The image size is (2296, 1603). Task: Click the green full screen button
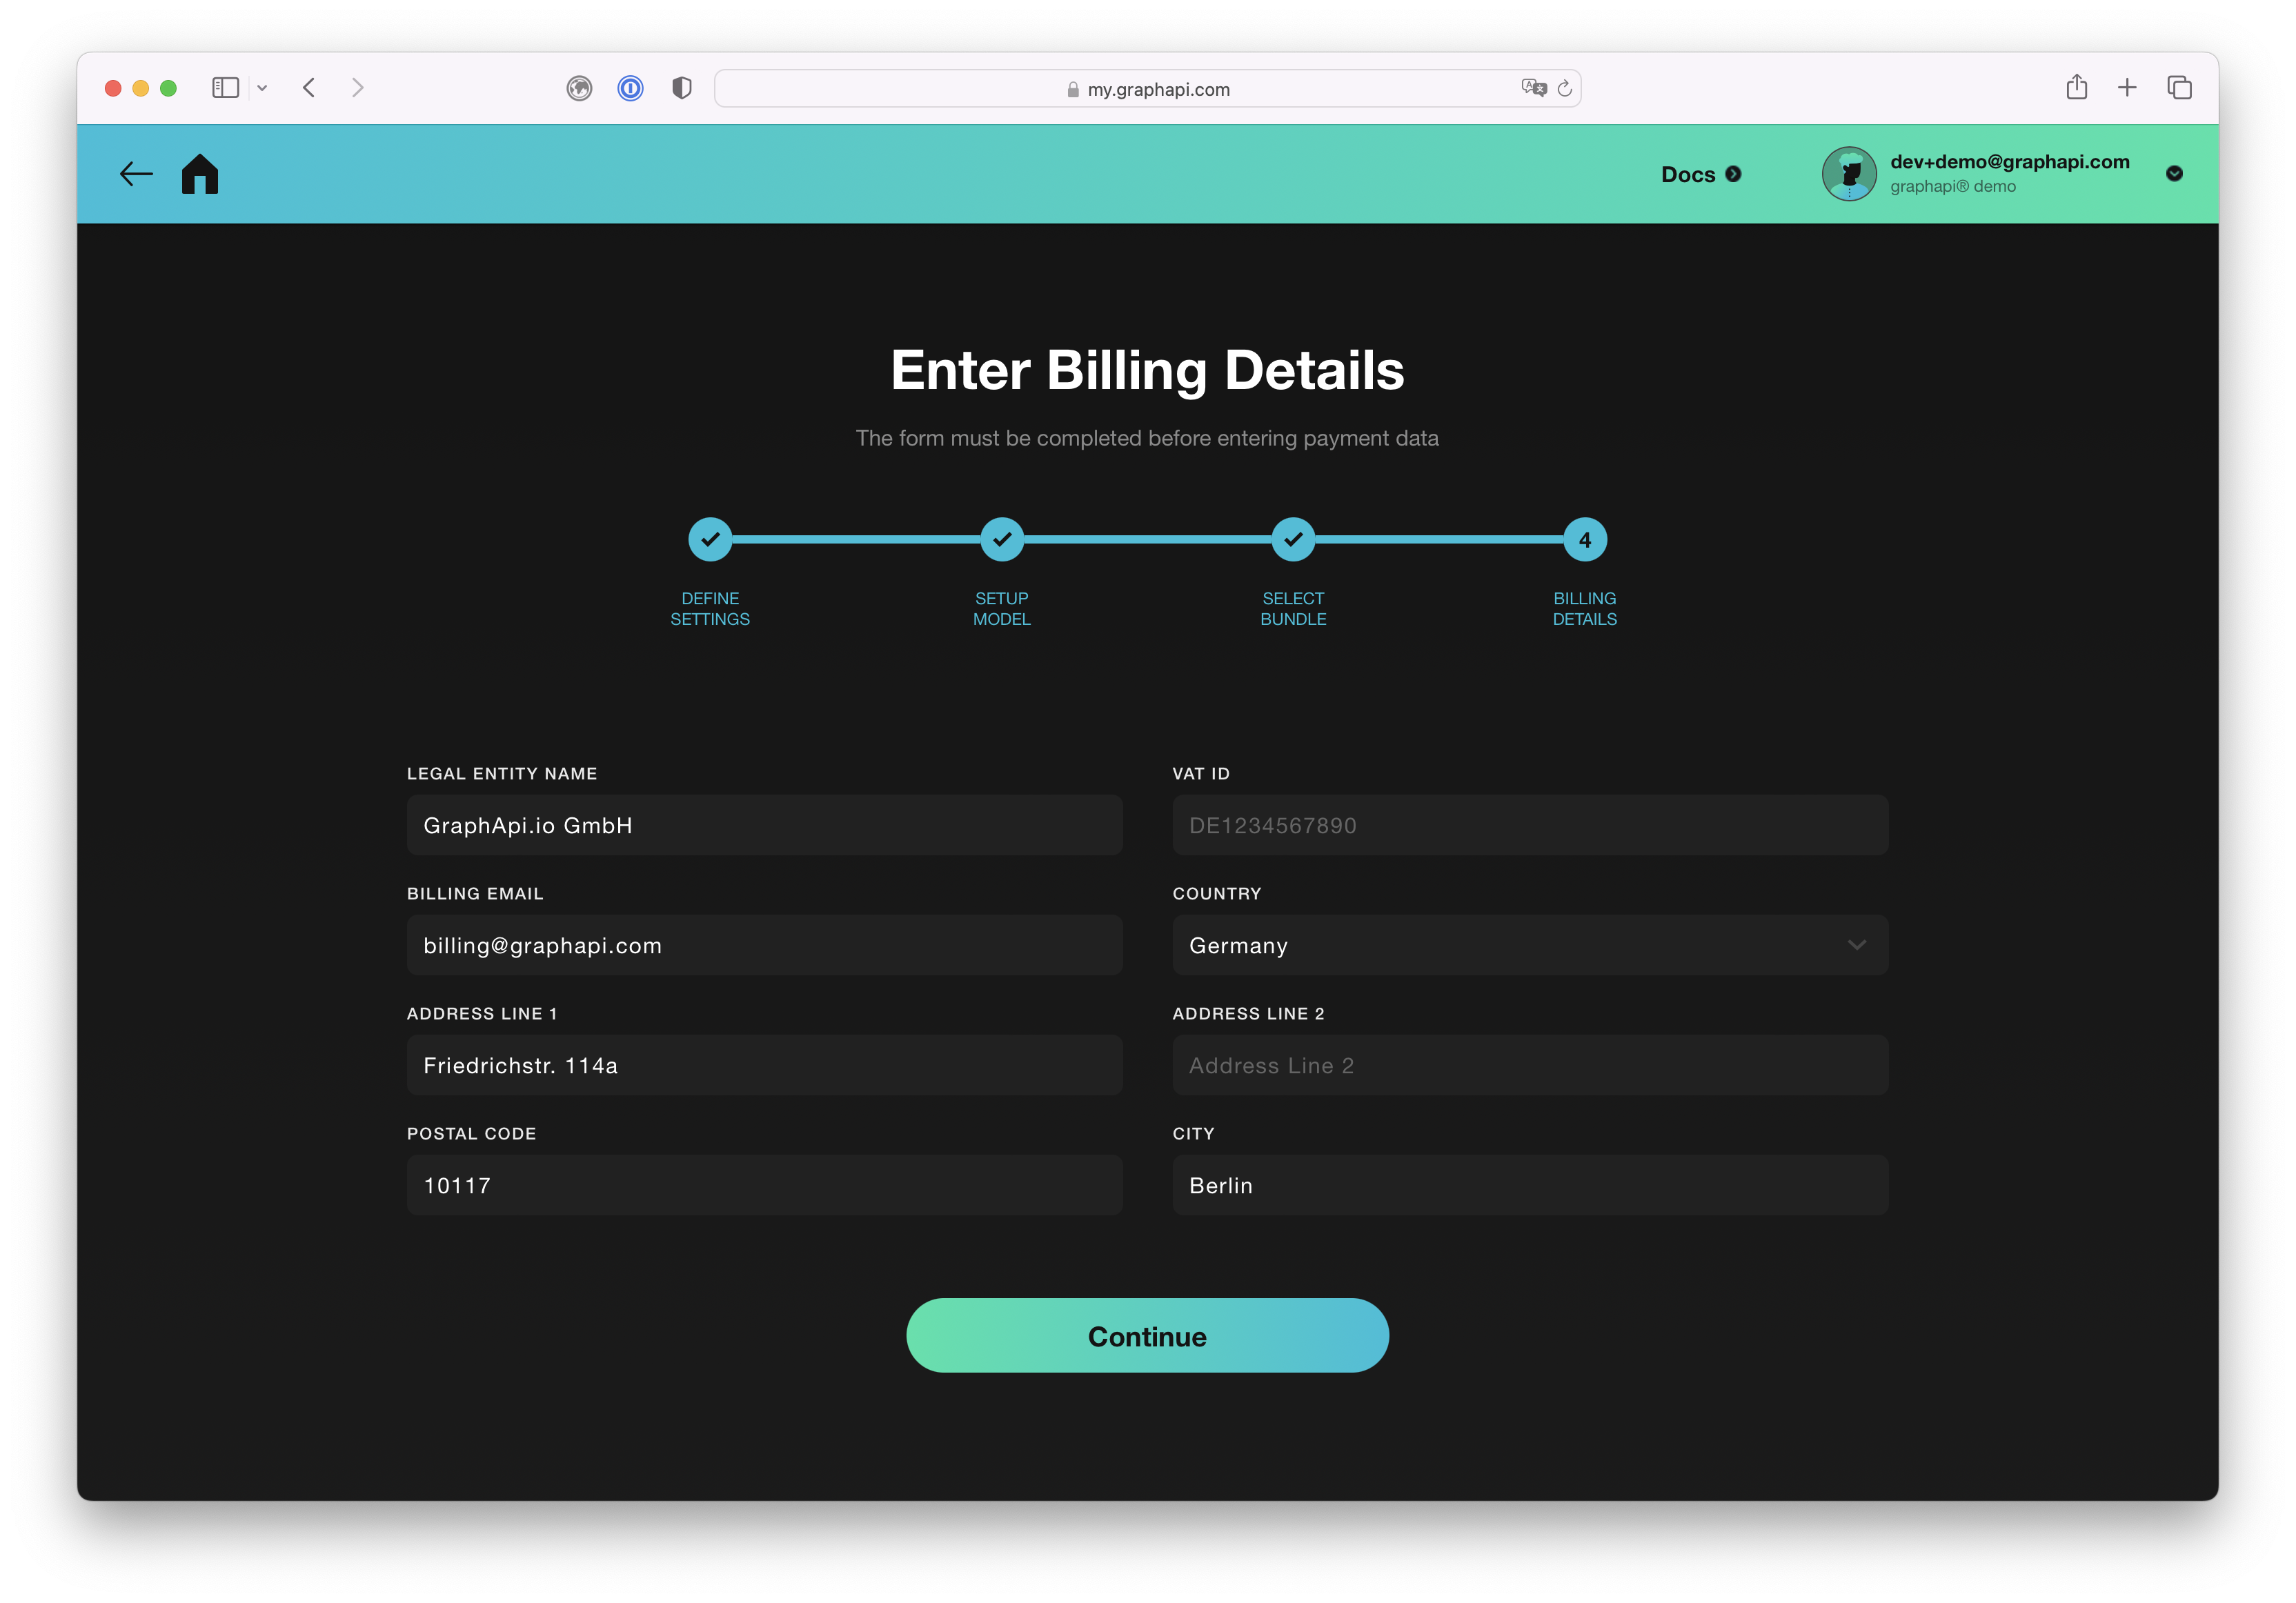click(x=169, y=88)
